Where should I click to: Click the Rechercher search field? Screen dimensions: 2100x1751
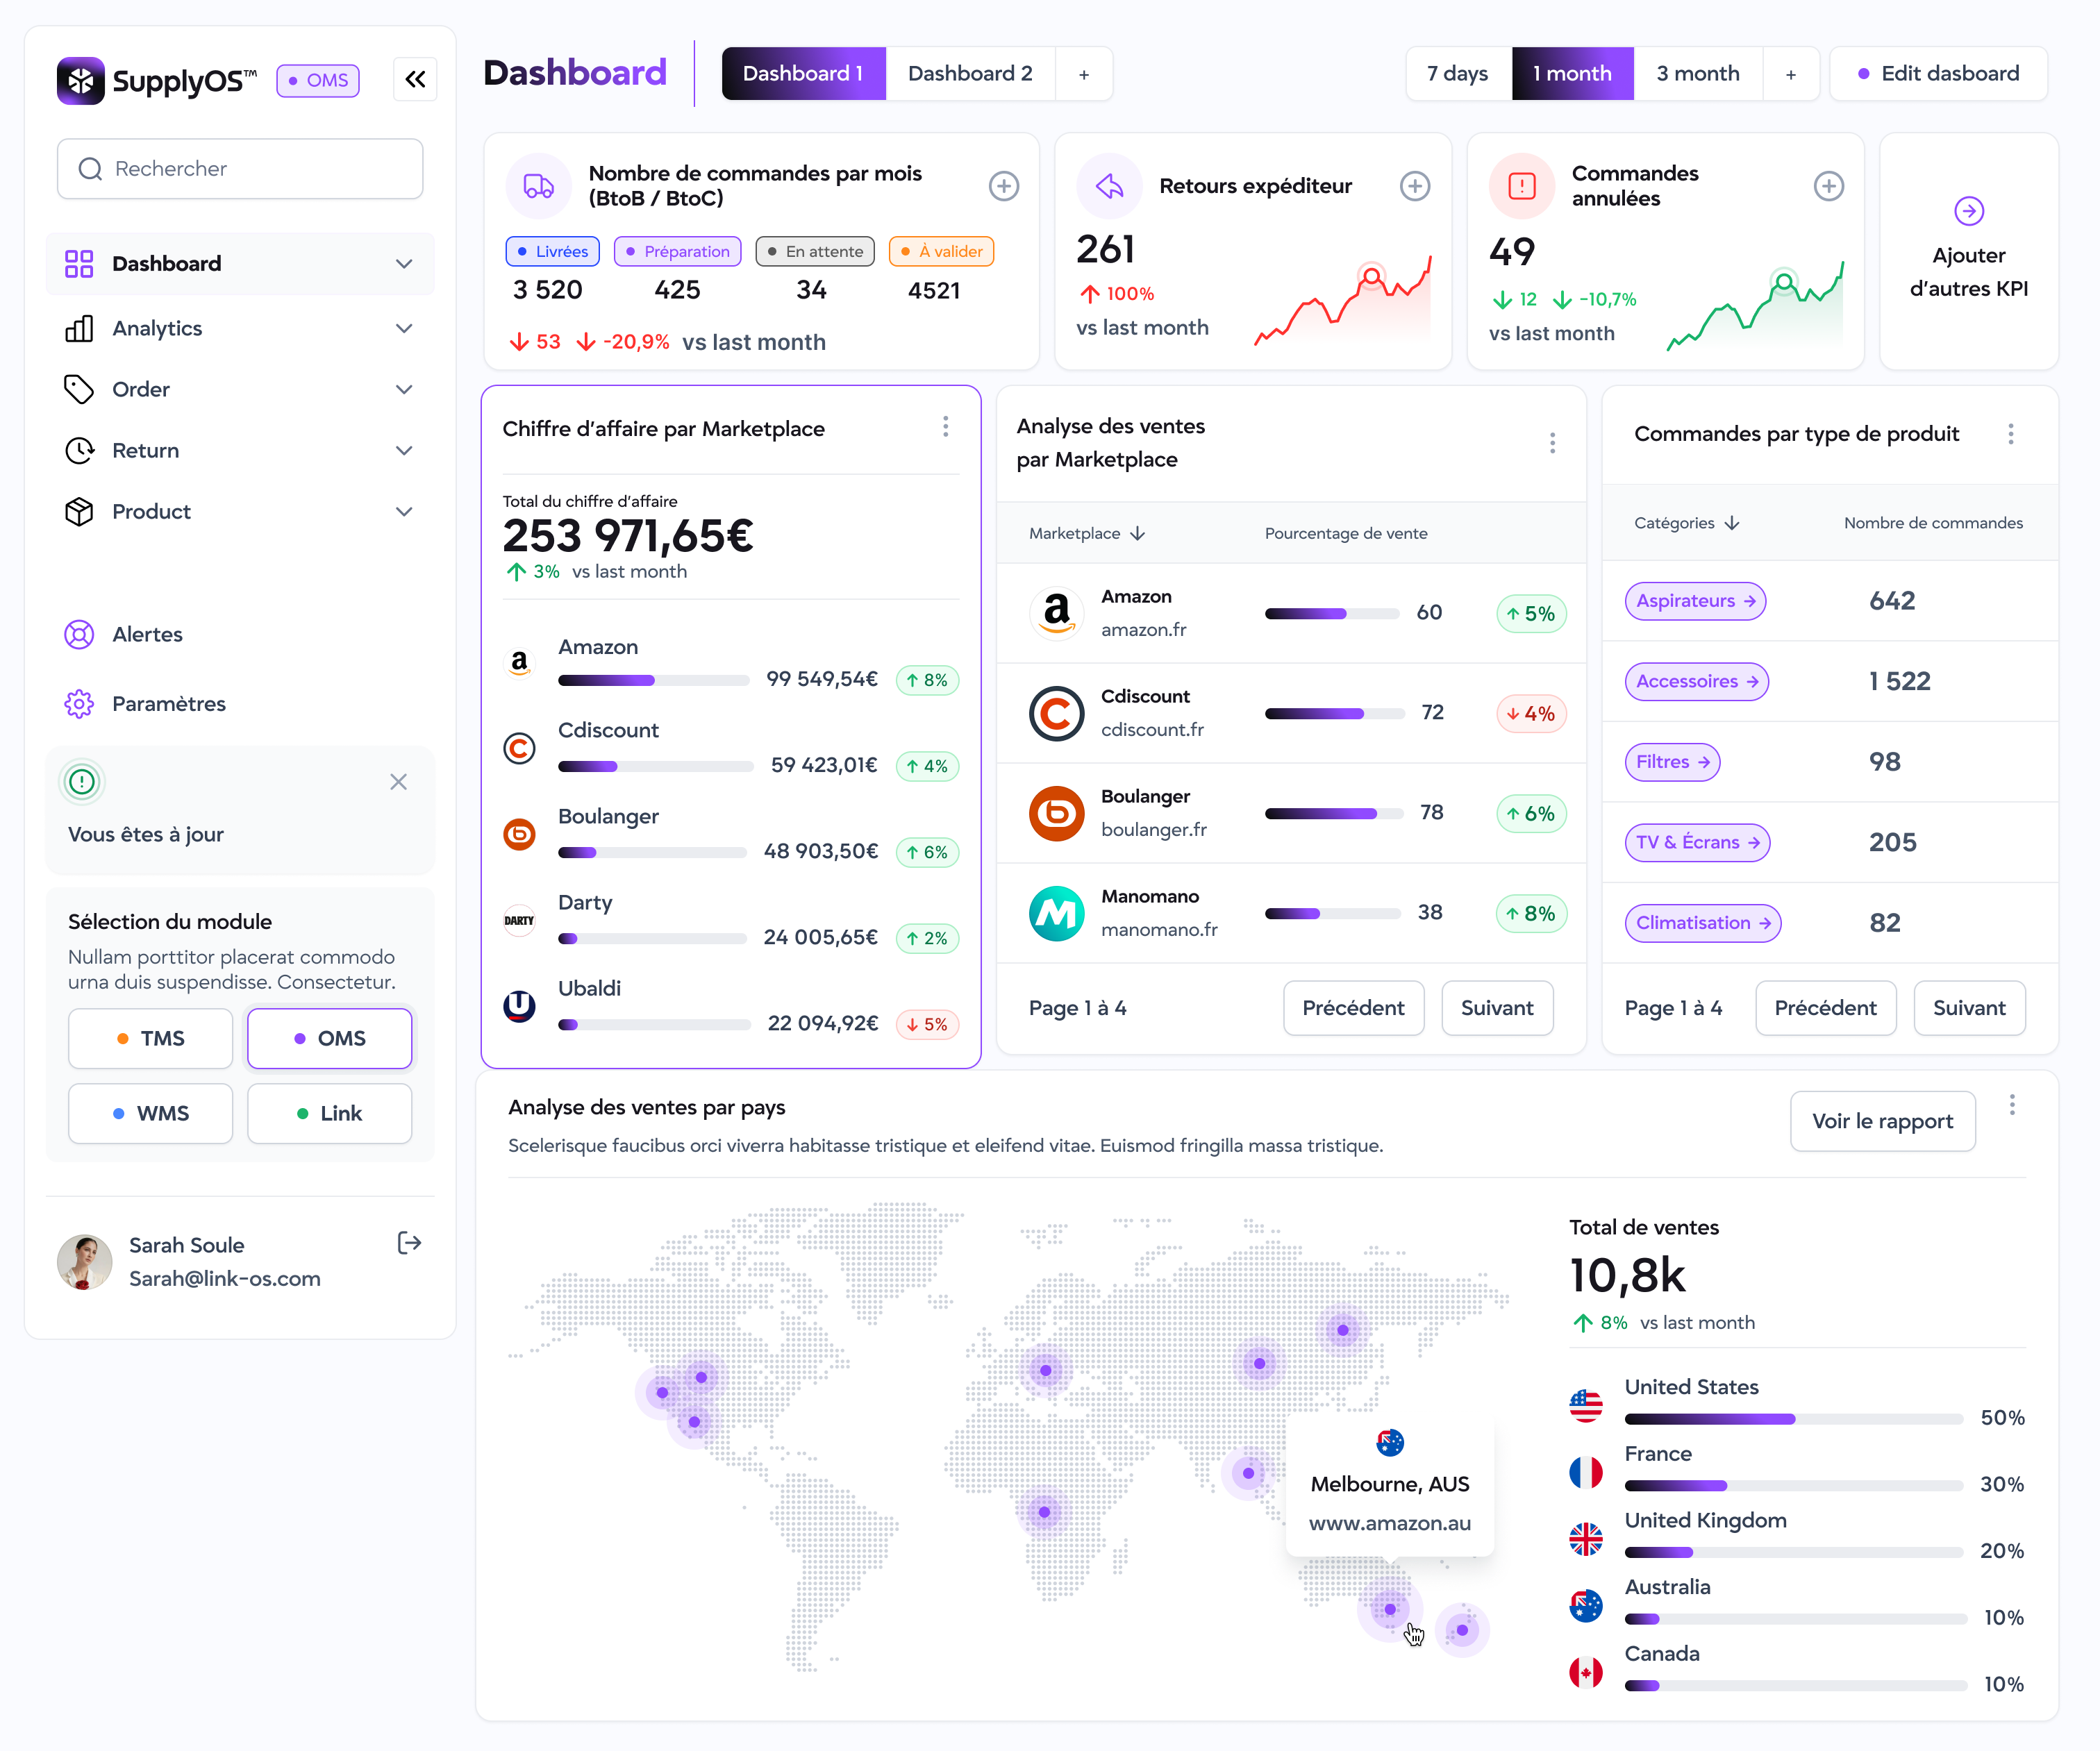click(x=240, y=169)
